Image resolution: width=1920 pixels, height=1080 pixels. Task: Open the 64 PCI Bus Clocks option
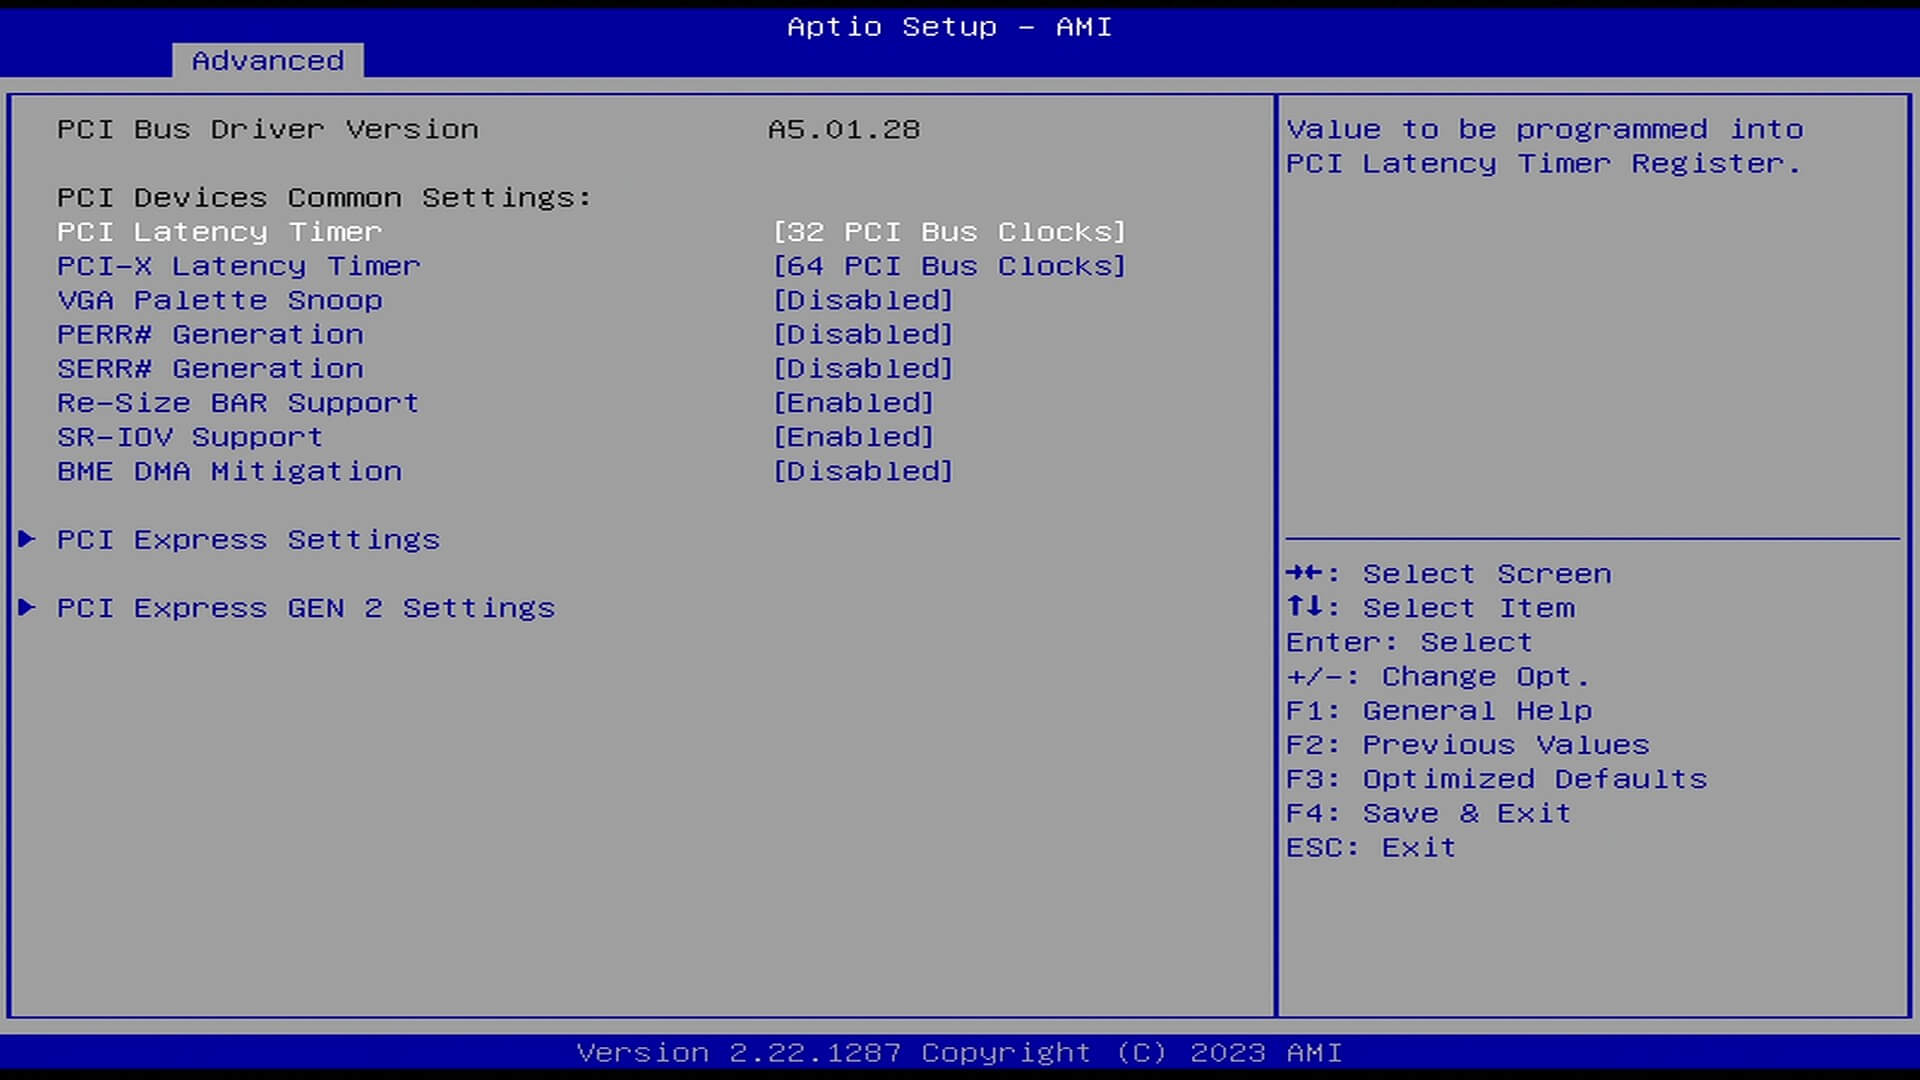949,266
